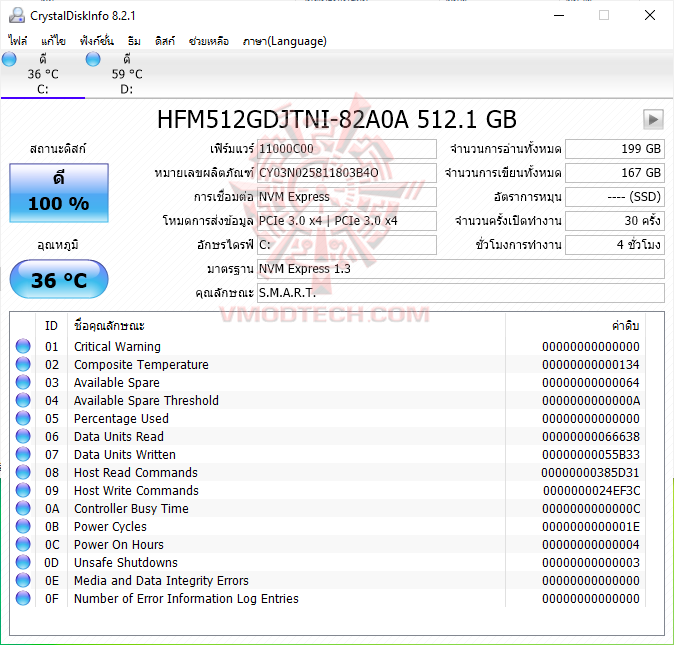Click blue status icon beside Critical Warning
The height and width of the screenshot is (645, 674).
coord(23,347)
